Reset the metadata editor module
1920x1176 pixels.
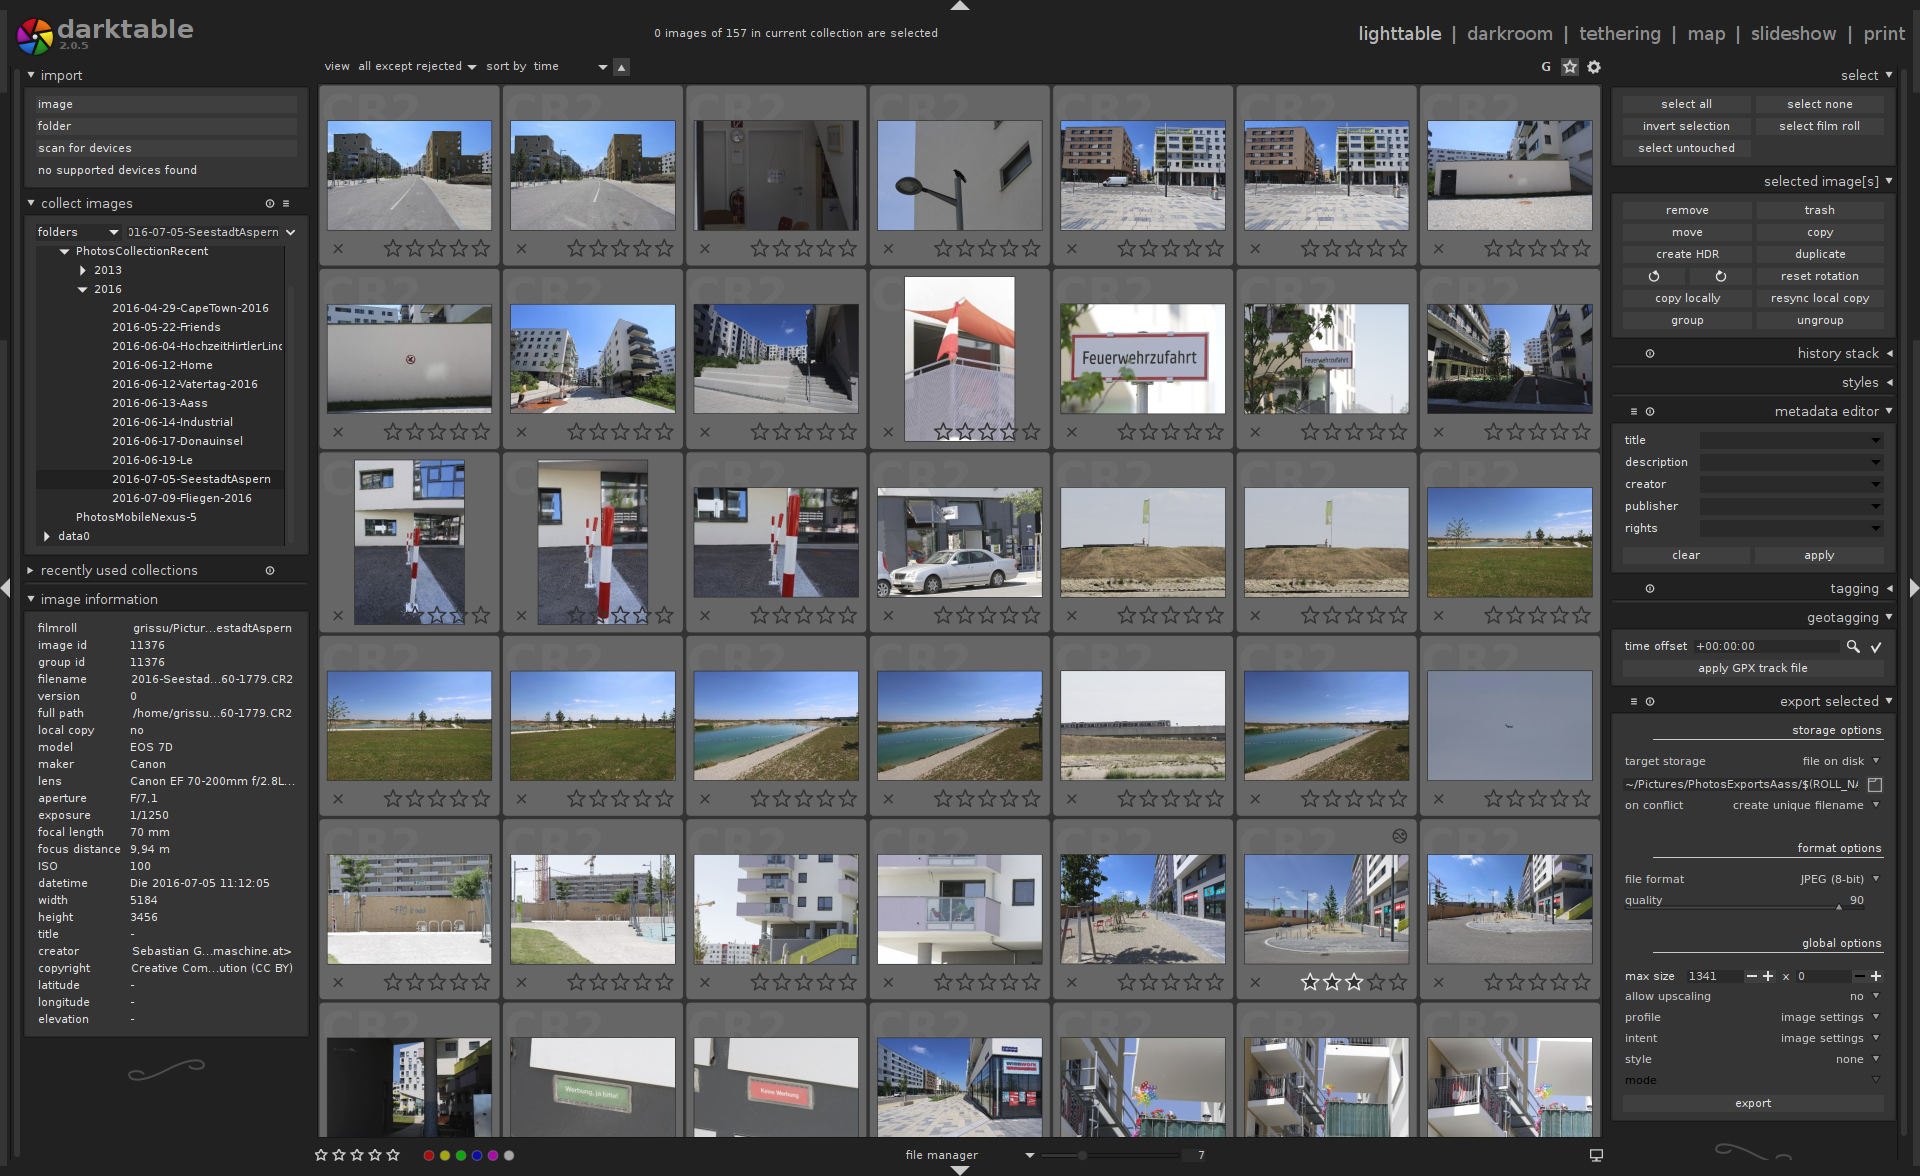tap(1650, 412)
